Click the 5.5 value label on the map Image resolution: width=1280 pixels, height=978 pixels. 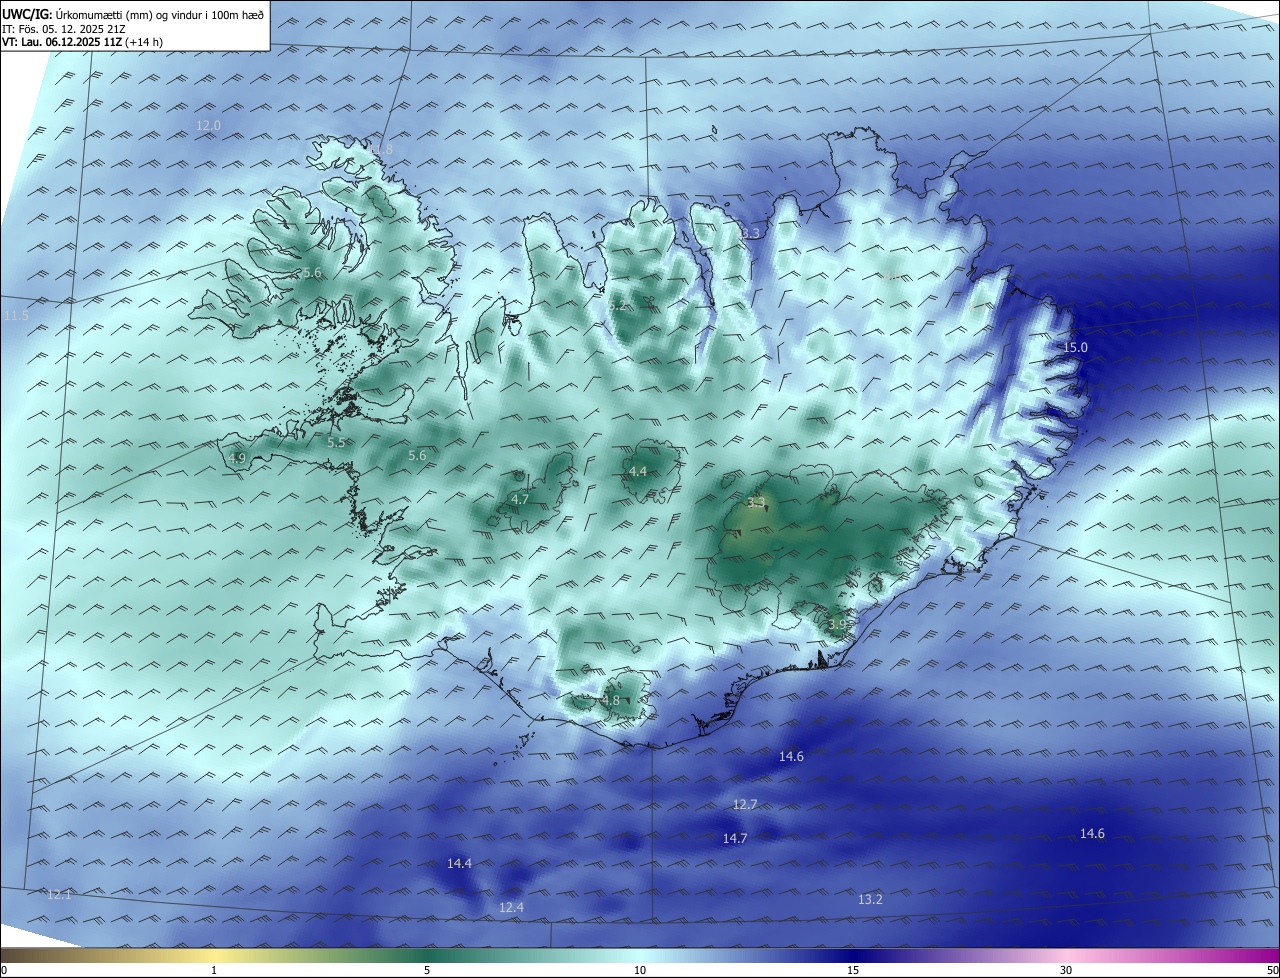pos(336,442)
